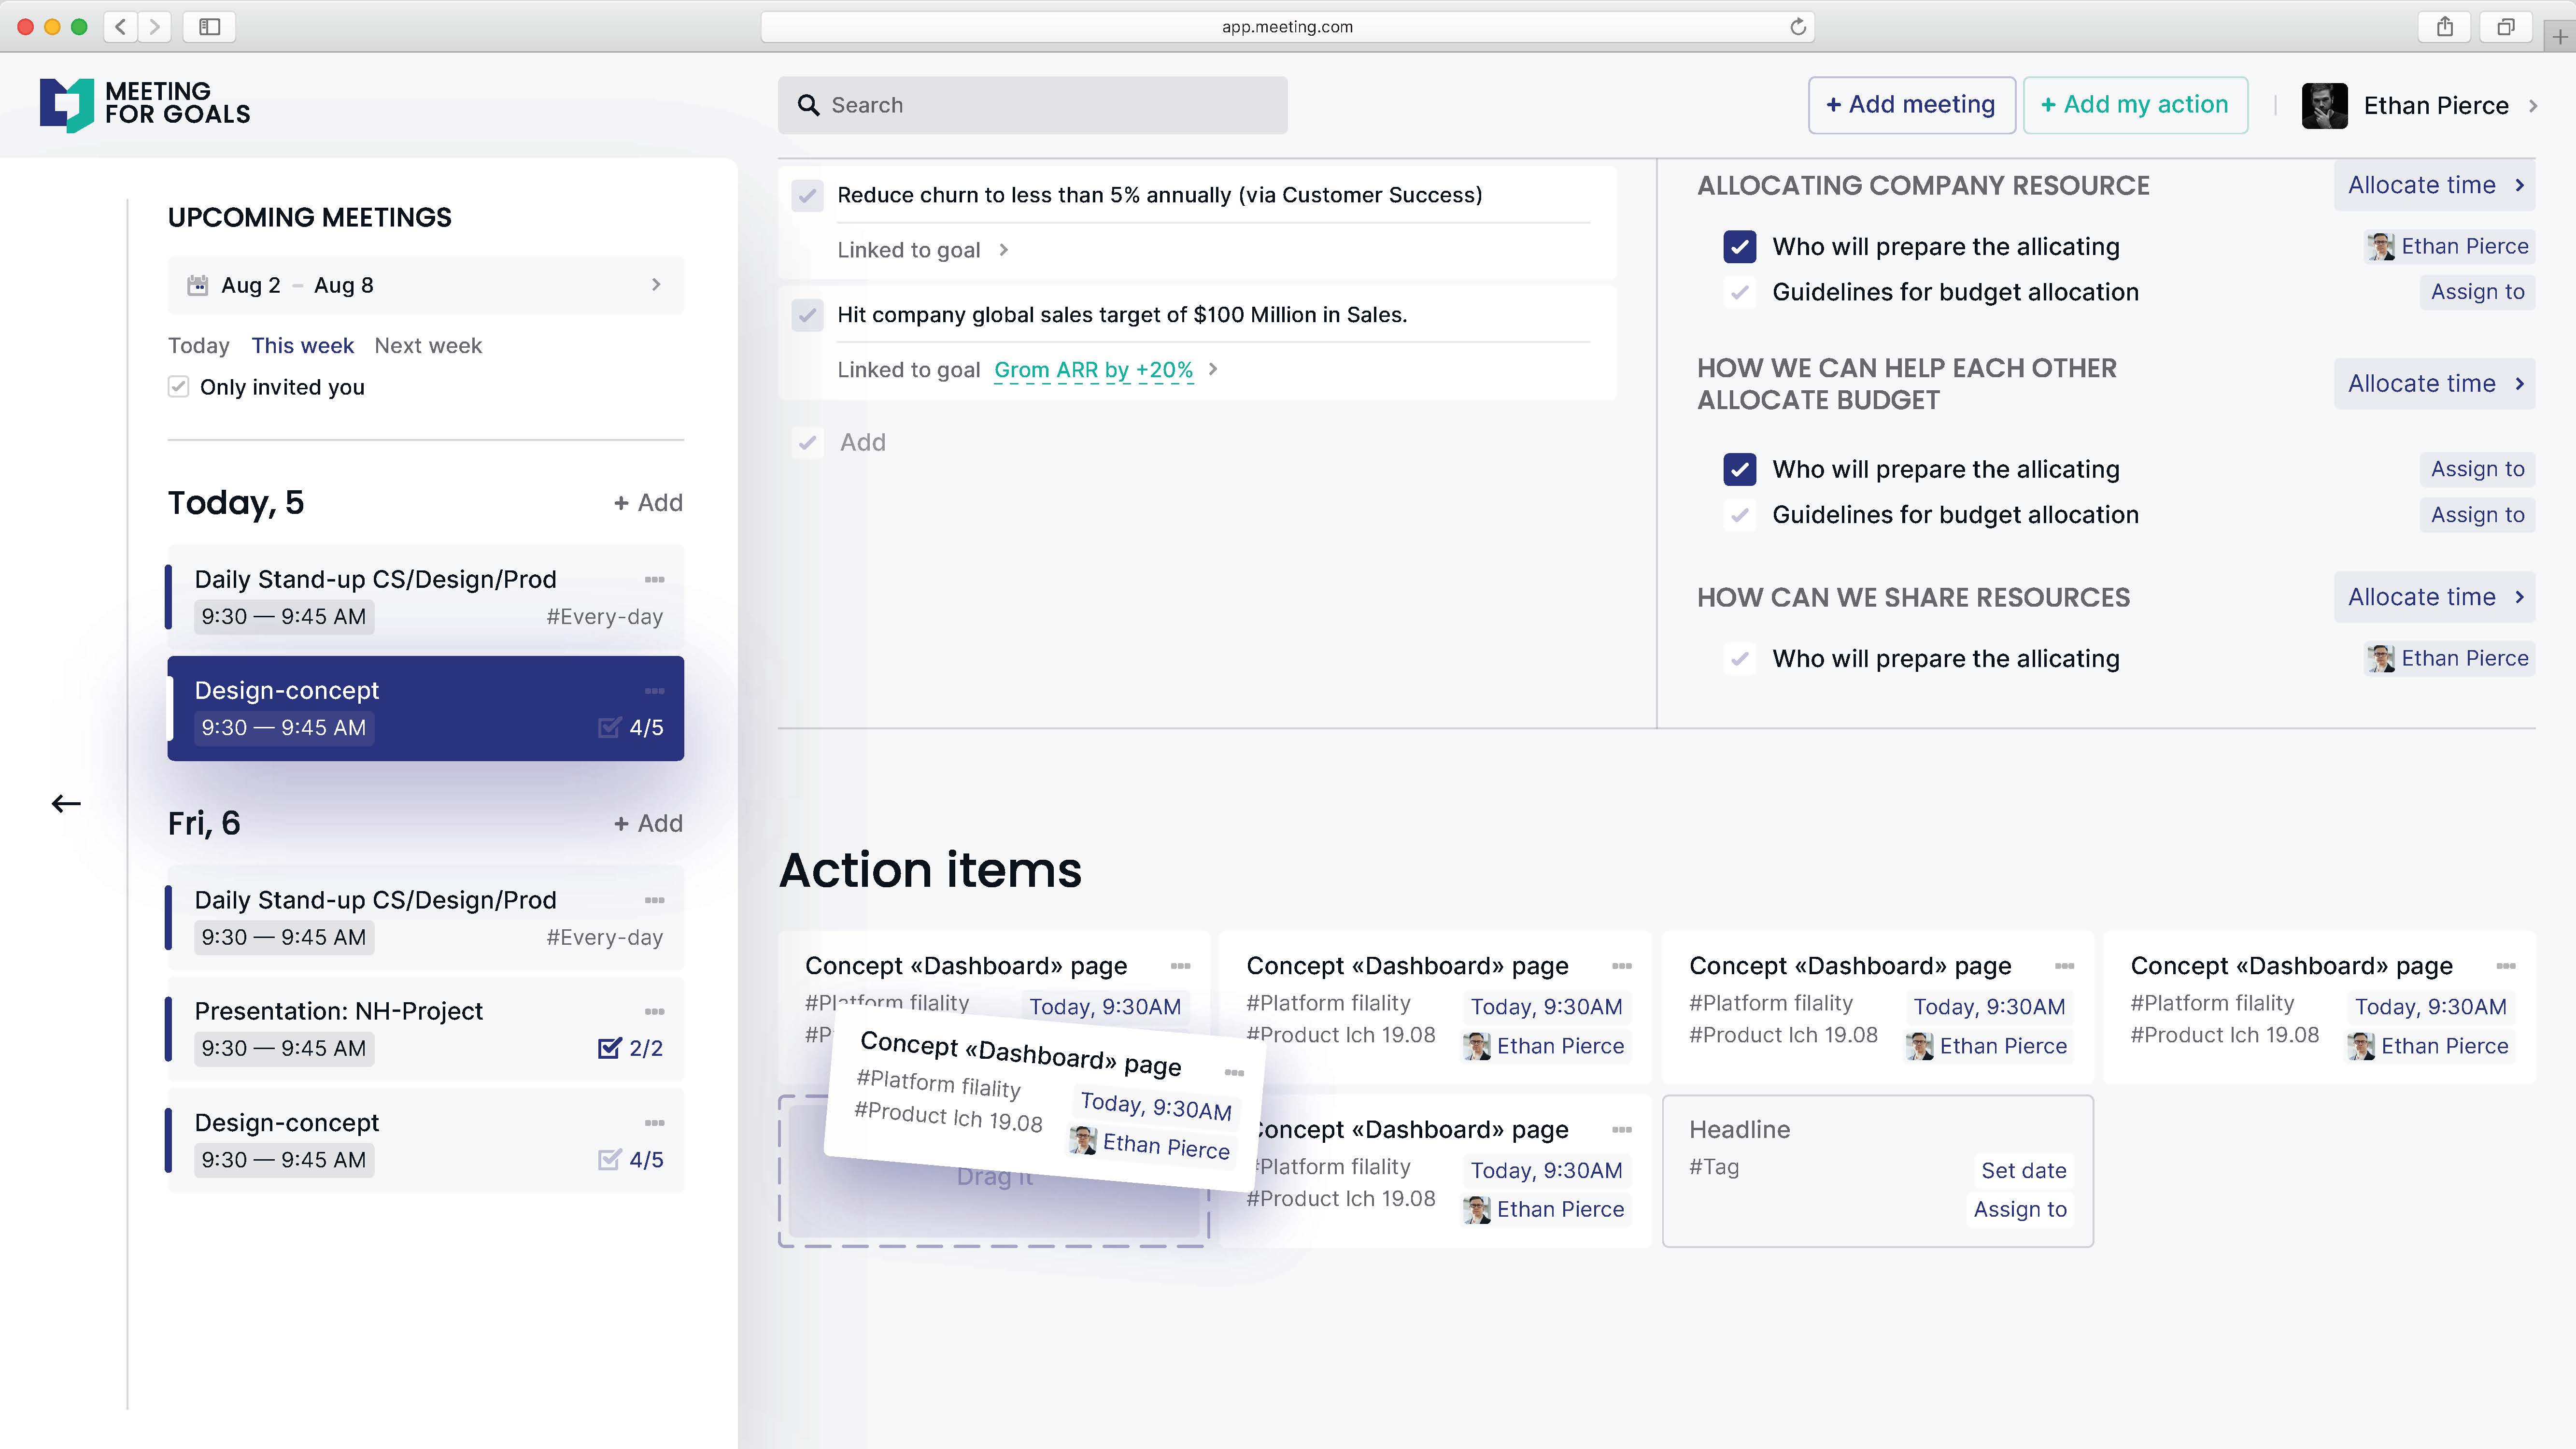The height and width of the screenshot is (1449, 2576).
Task: Click Ethan Pierce's profile avatar
Action: point(2324,105)
